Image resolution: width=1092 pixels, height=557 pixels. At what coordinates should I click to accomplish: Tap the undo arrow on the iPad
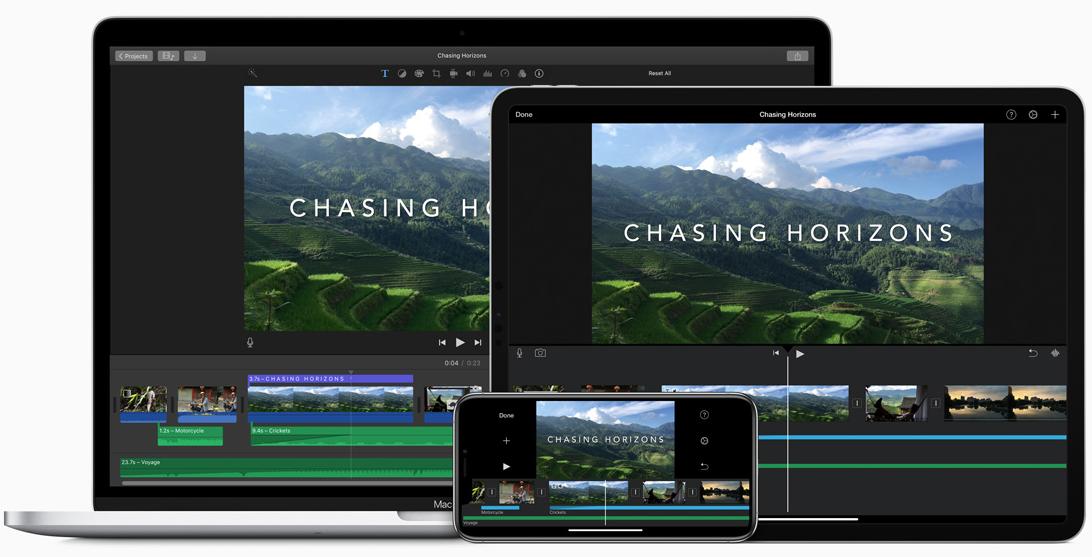(x=1033, y=353)
